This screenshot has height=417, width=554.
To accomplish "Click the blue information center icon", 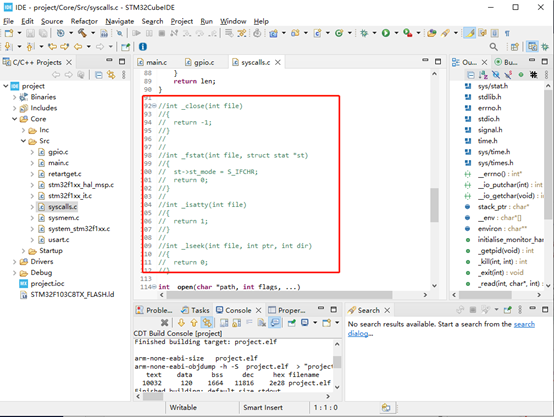I will coord(143,46).
